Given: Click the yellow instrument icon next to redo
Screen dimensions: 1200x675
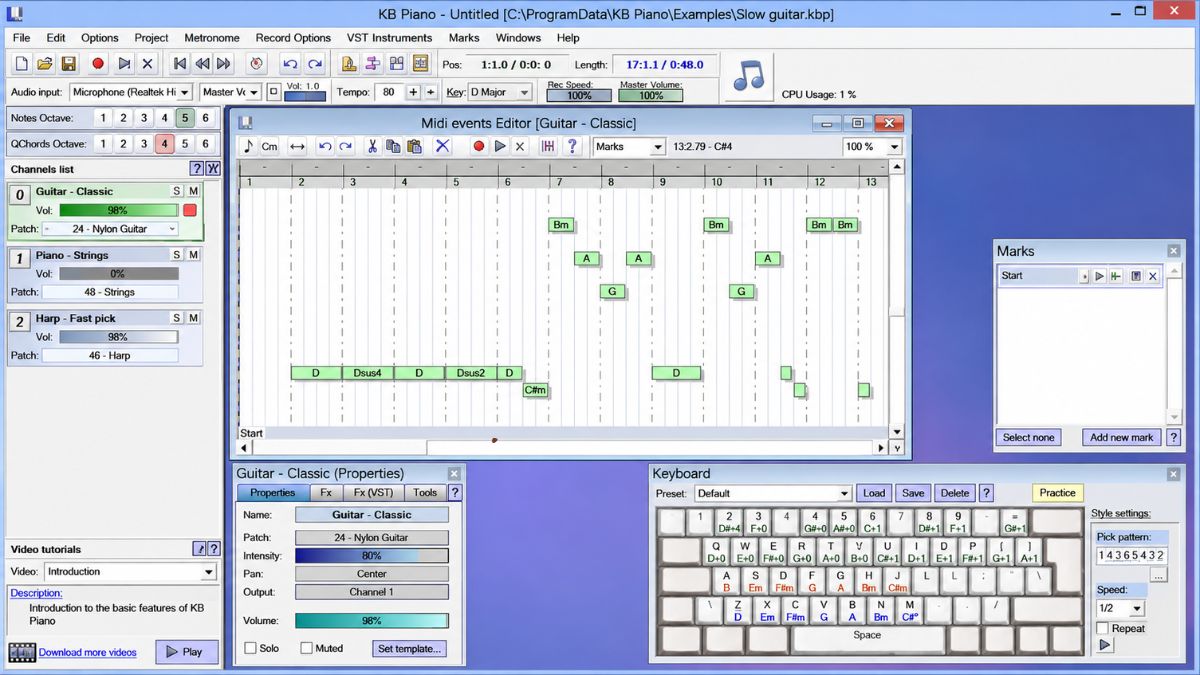Looking at the screenshot, I should point(349,64).
